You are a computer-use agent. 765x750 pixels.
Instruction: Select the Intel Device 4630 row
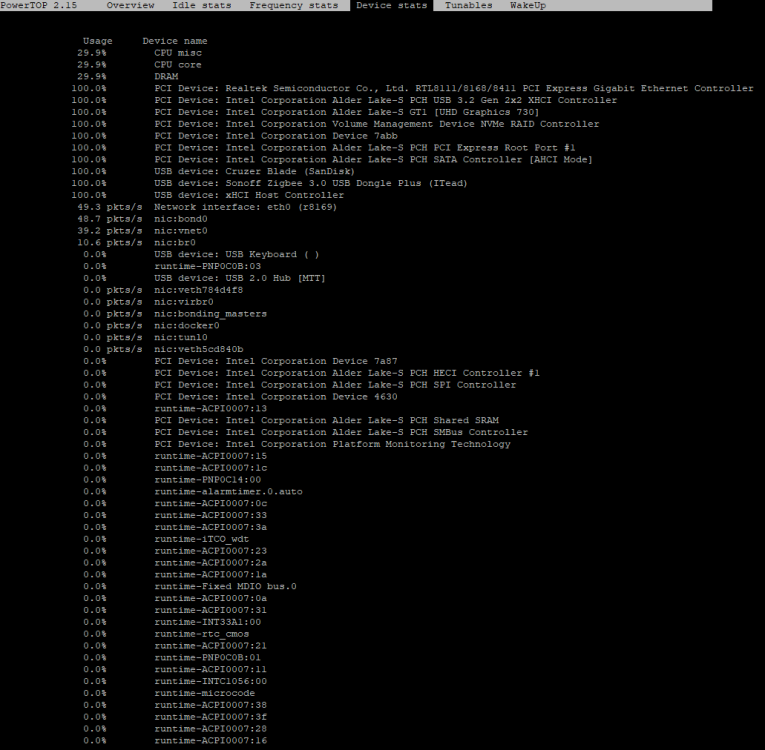coord(240,397)
